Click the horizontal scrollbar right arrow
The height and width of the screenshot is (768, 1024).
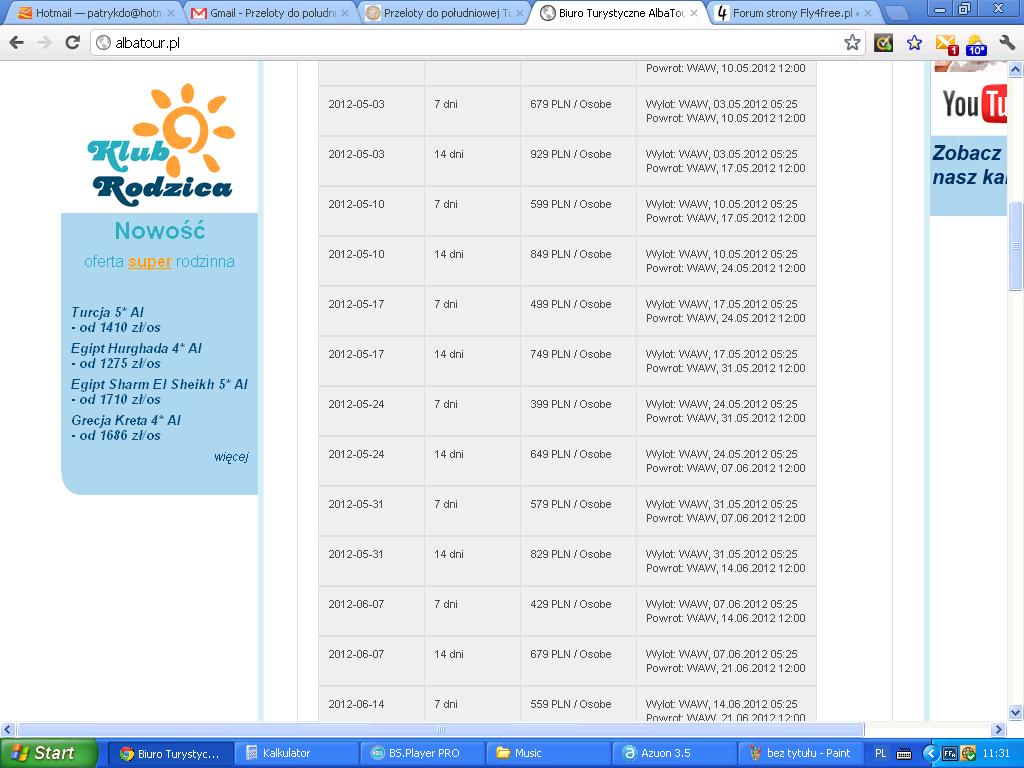tap(999, 729)
